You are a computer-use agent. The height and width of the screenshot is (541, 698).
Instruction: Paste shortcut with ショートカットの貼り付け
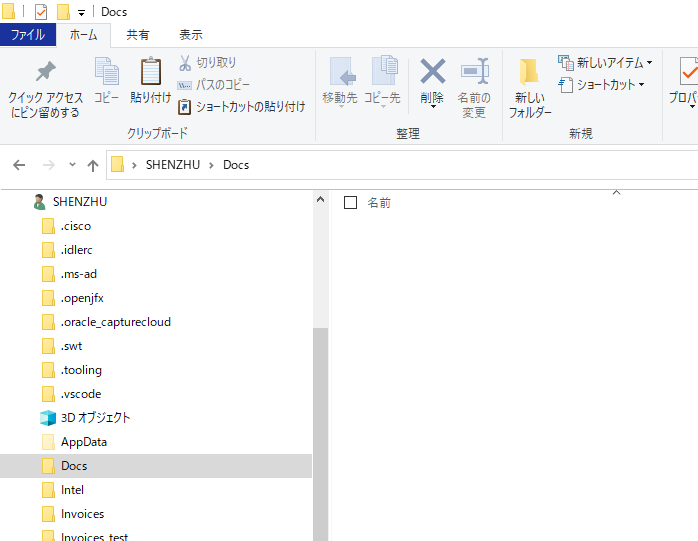pos(242,107)
